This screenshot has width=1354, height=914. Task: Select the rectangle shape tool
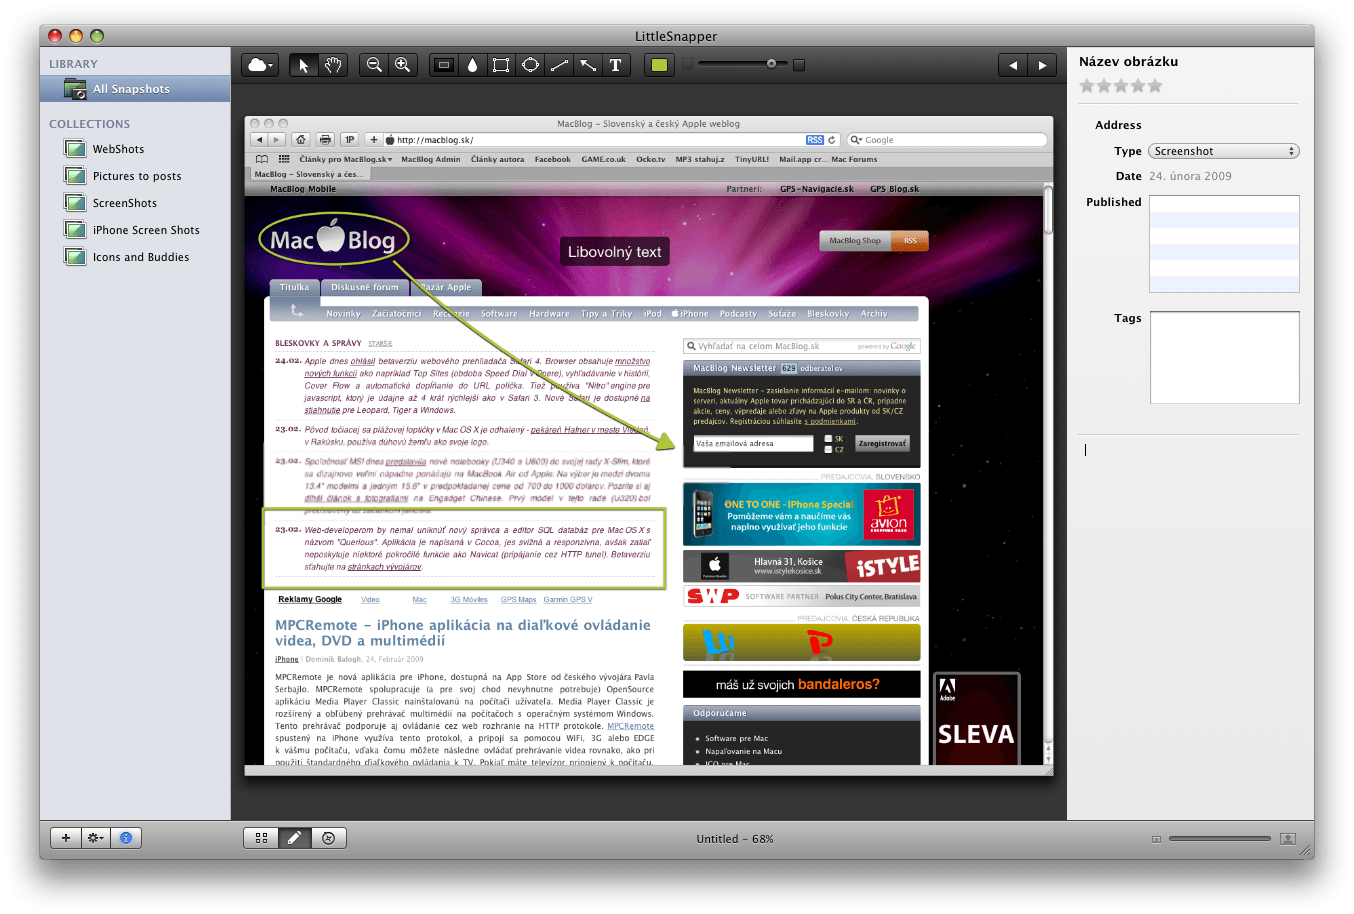click(x=501, y=65)
